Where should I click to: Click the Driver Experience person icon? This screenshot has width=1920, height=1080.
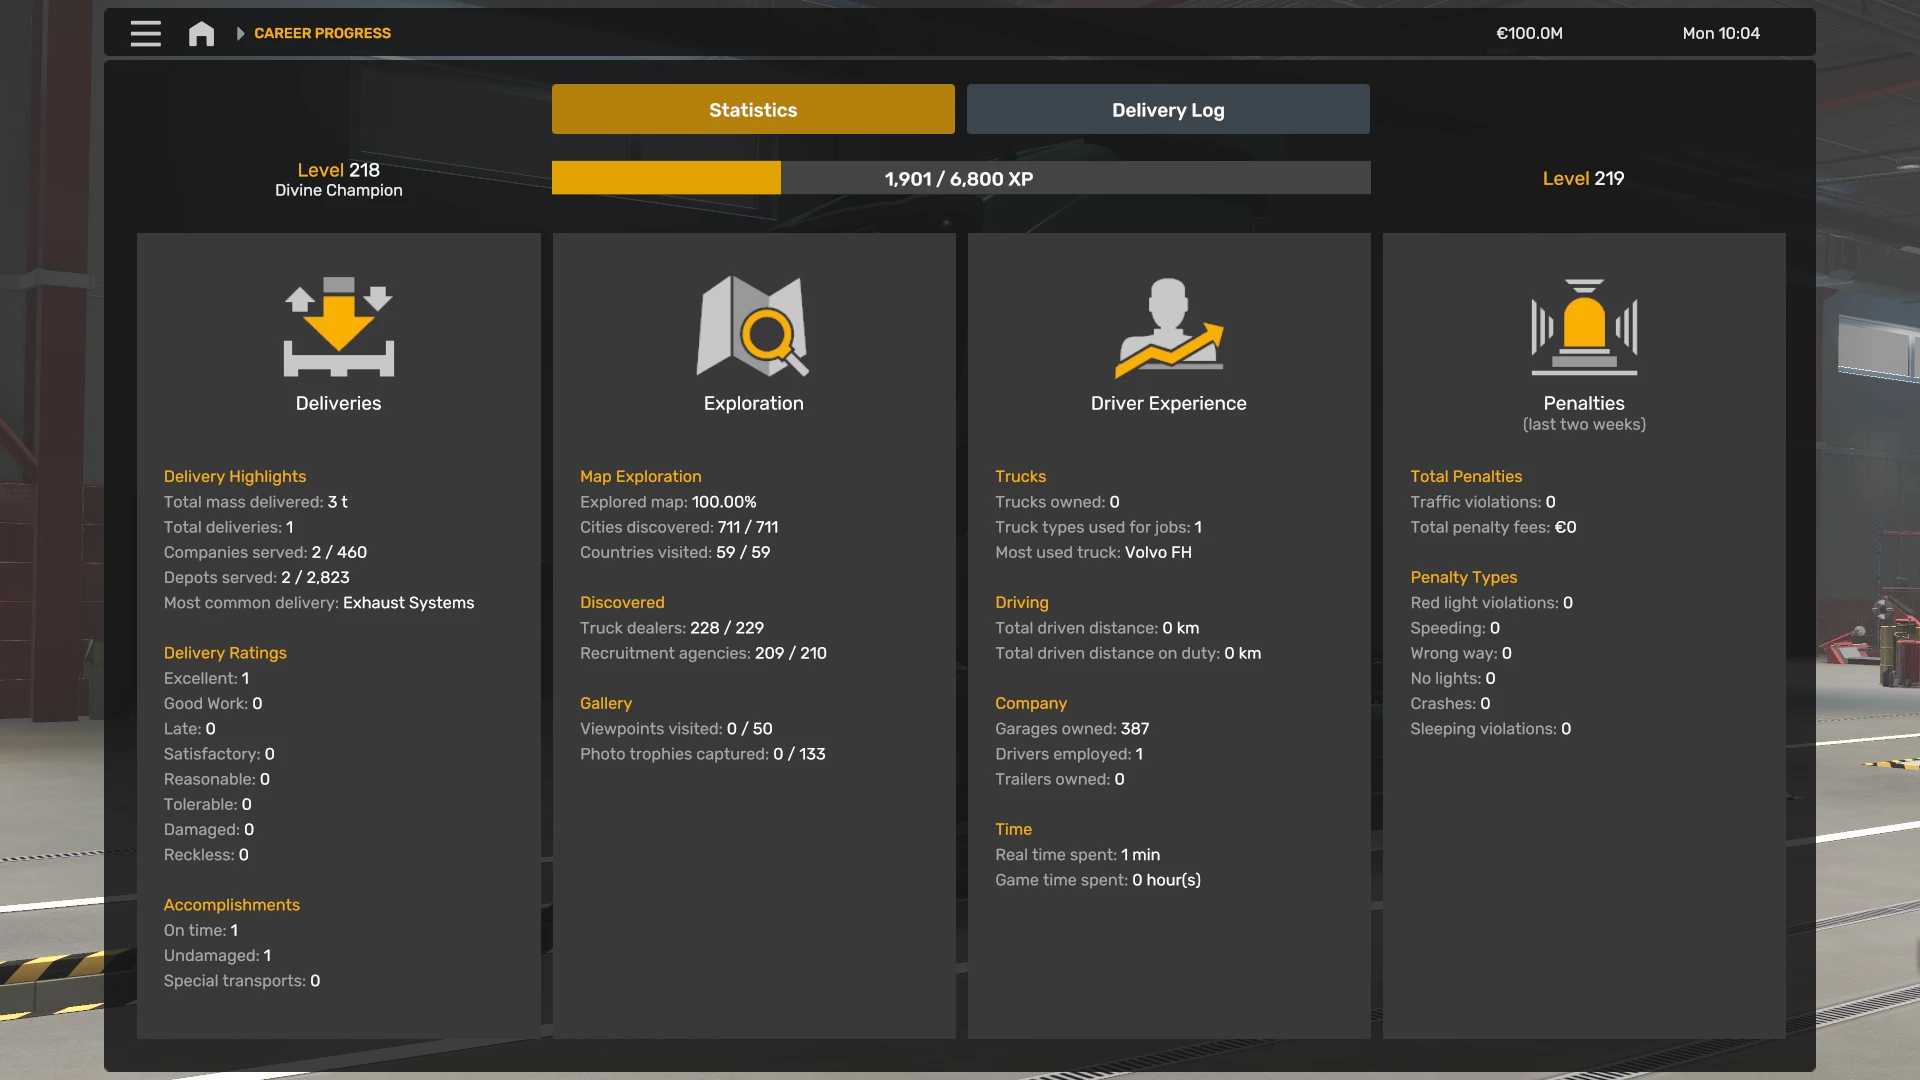coord(1168,327)
